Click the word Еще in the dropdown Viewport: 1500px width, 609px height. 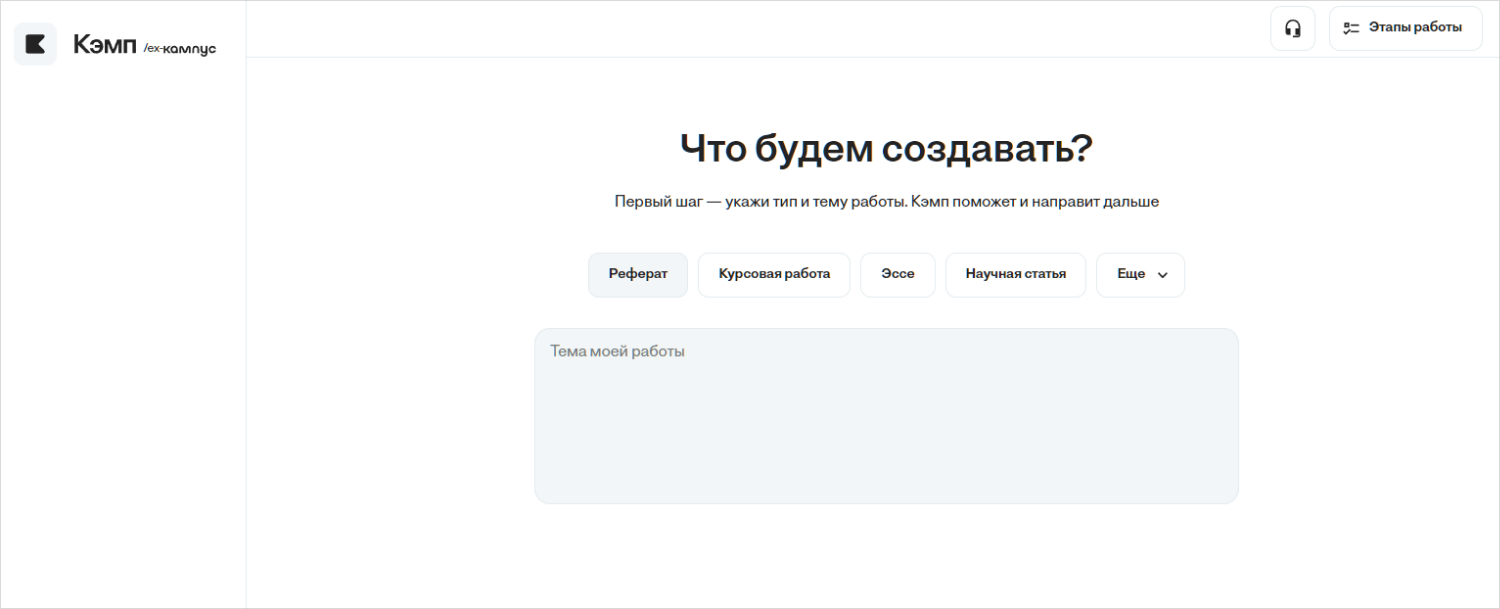pyautogui.click(x=1130, y=274)
